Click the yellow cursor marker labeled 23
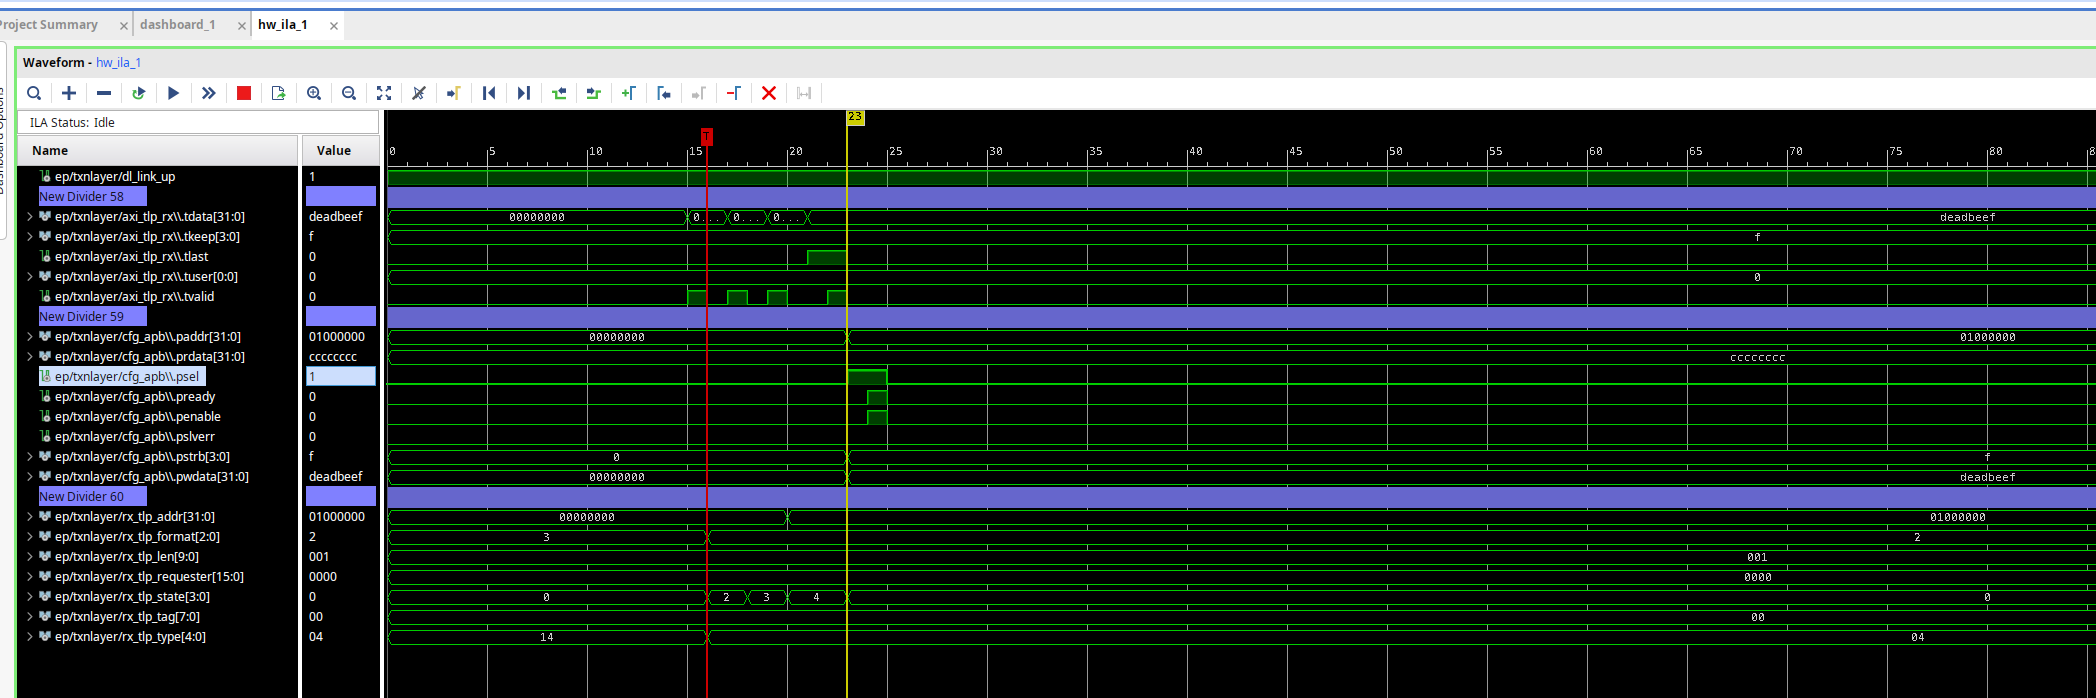 (855, 118)
